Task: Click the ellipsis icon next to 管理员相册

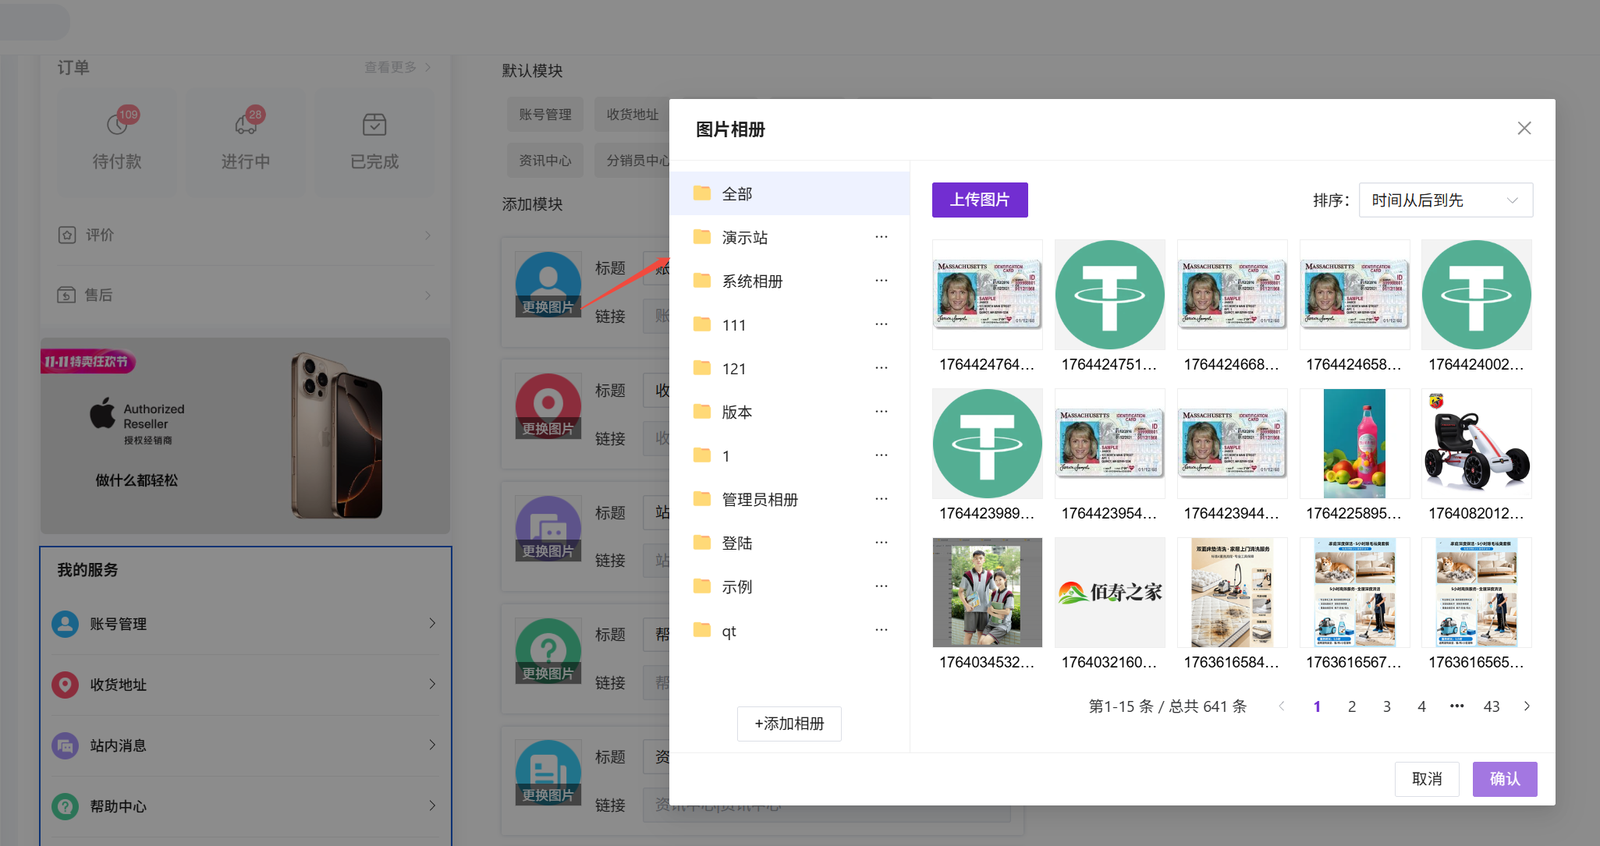Action: [881, 499]
